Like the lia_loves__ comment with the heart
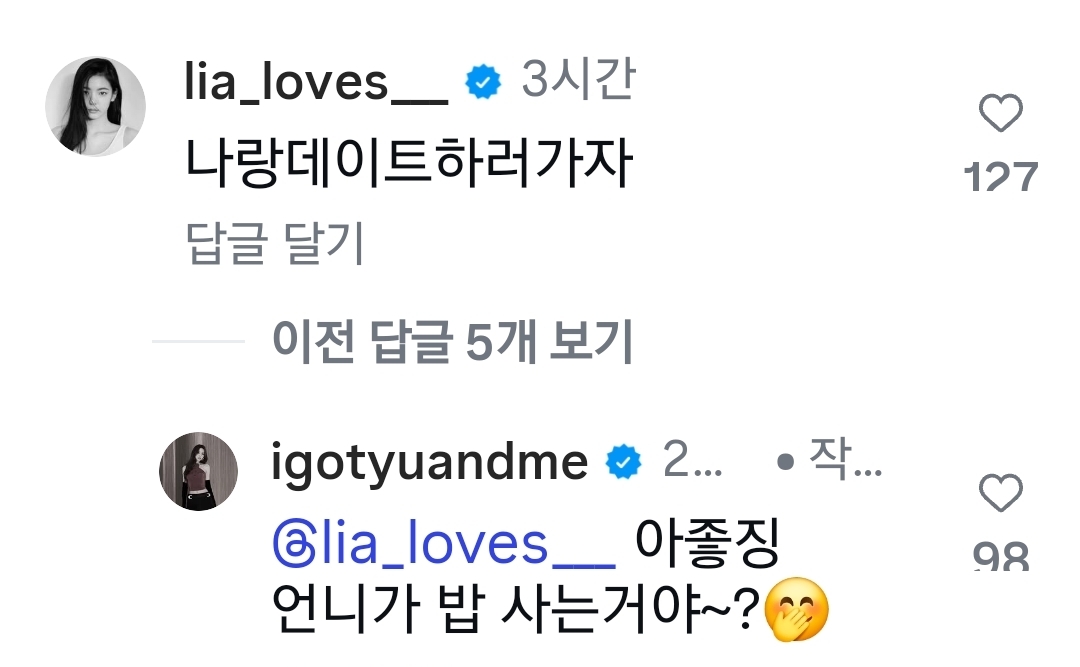 (999, 115)
